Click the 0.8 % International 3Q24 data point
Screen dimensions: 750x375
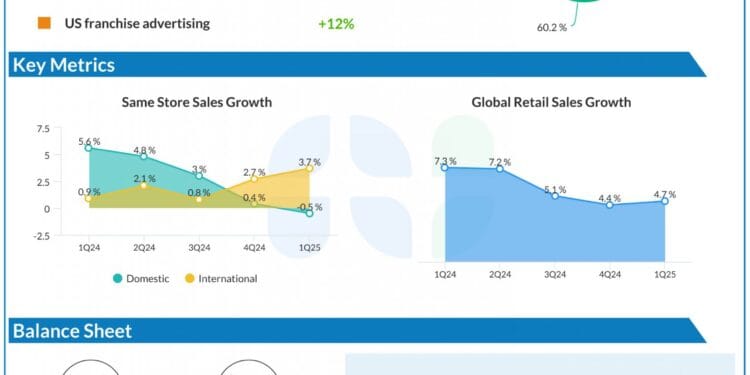pyautogui.click(x=199, y=199)
